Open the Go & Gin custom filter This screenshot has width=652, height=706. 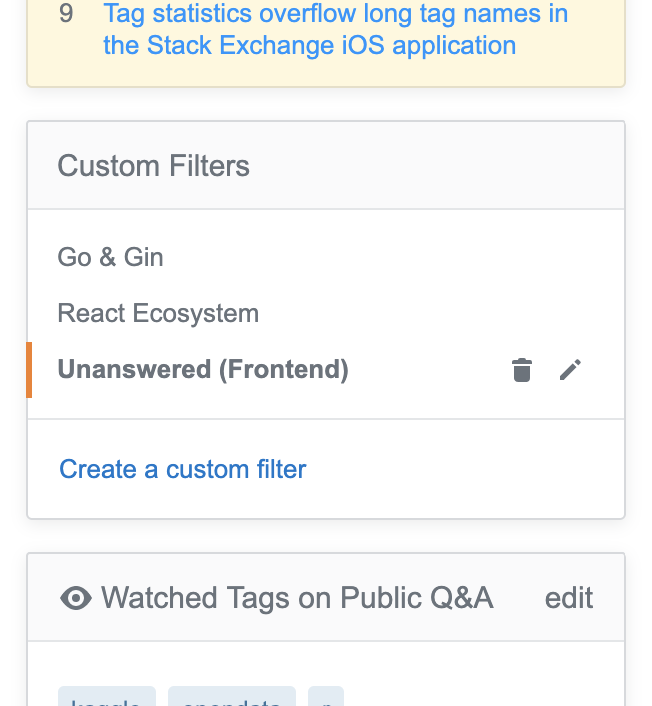click(110, 257)
